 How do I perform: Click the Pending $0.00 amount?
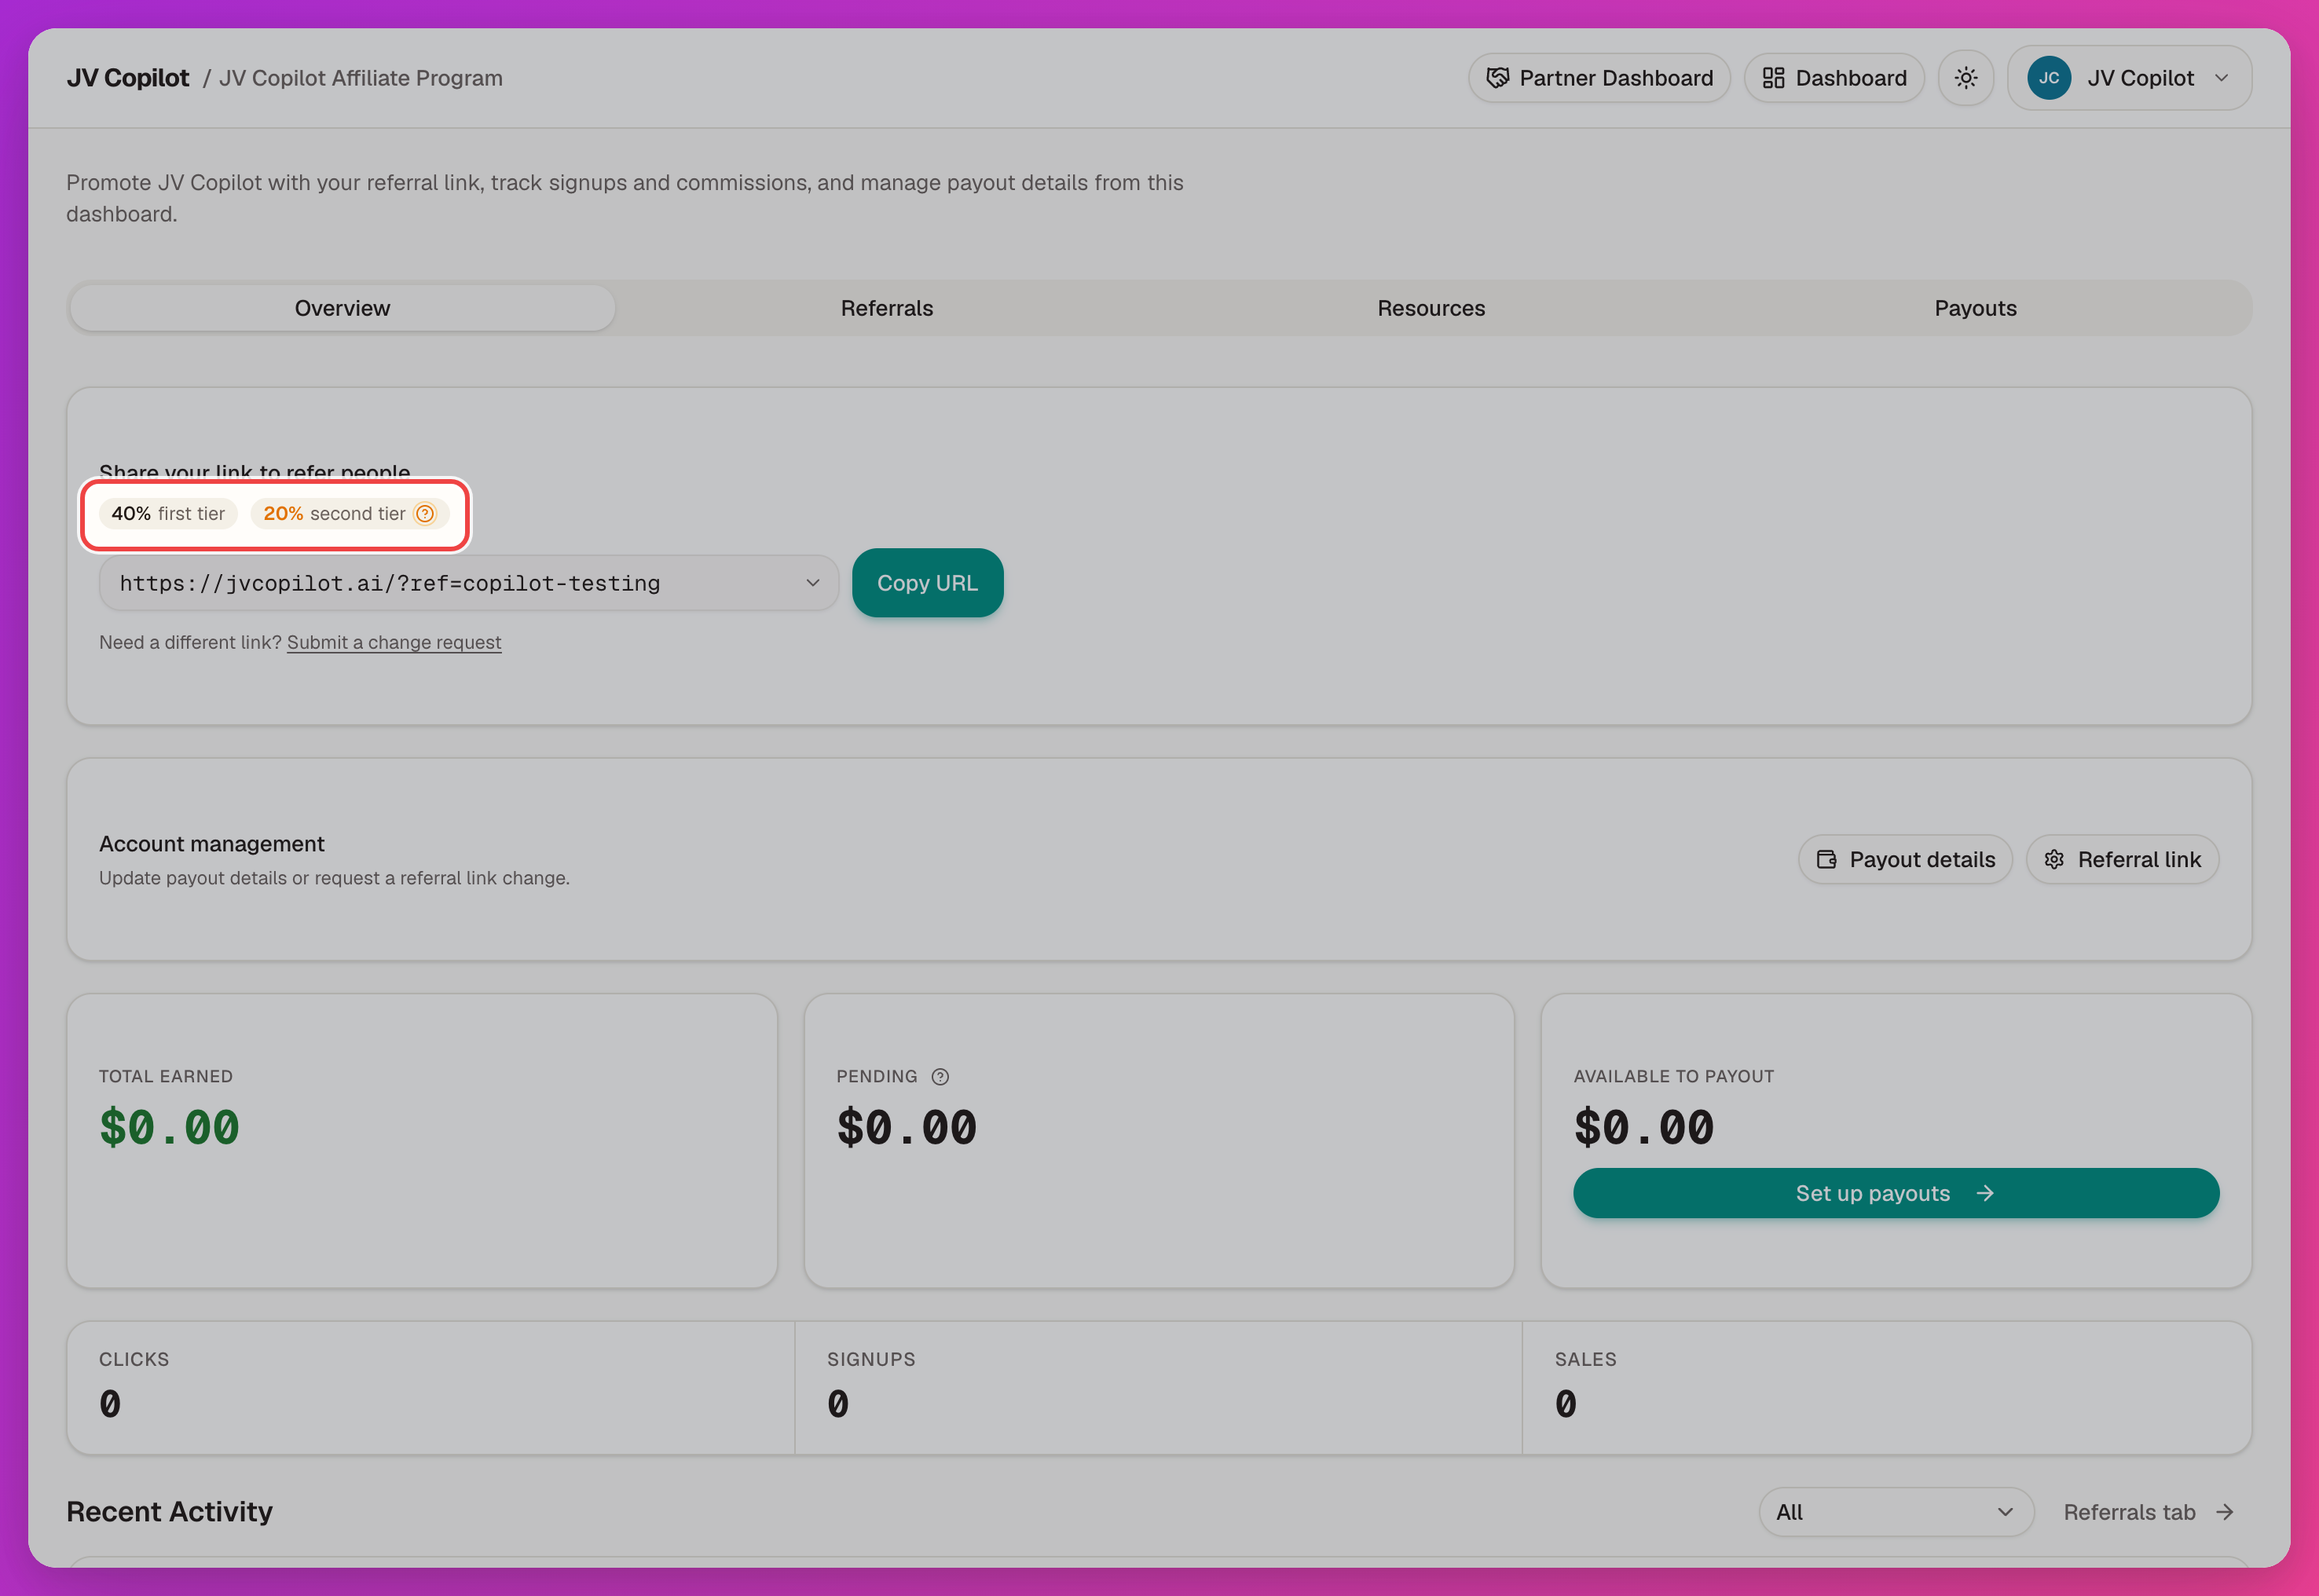[907, 1129]
